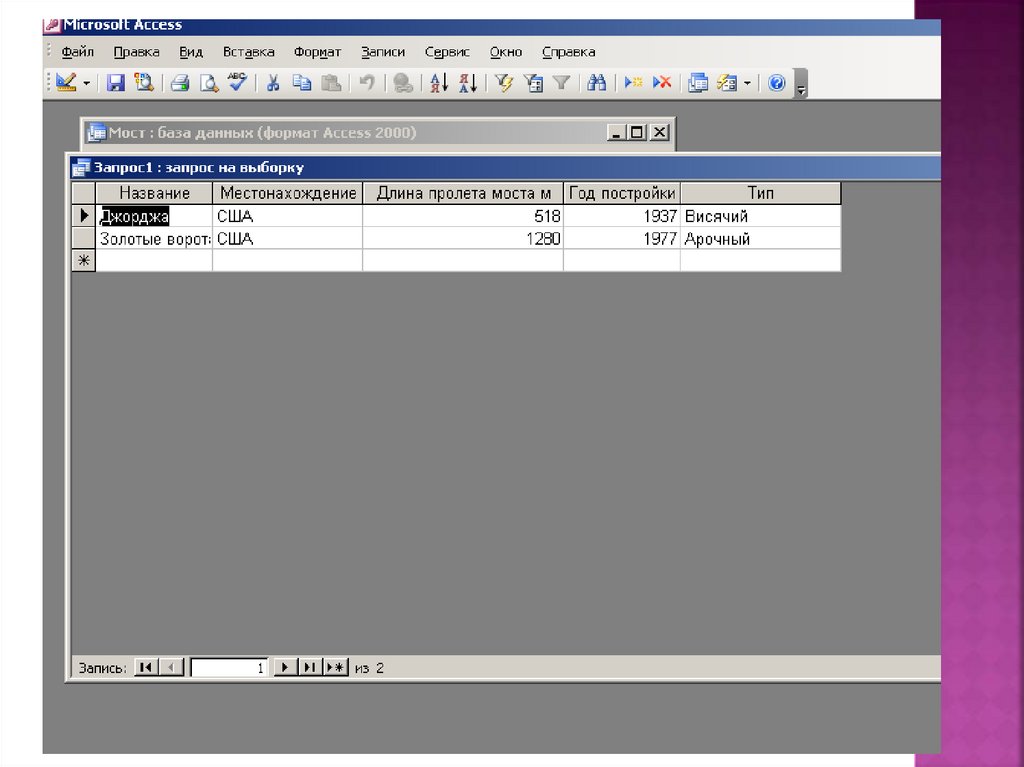Sort records ascending
This screenshot has width=1024, height=767.
[x=438, y=83]
